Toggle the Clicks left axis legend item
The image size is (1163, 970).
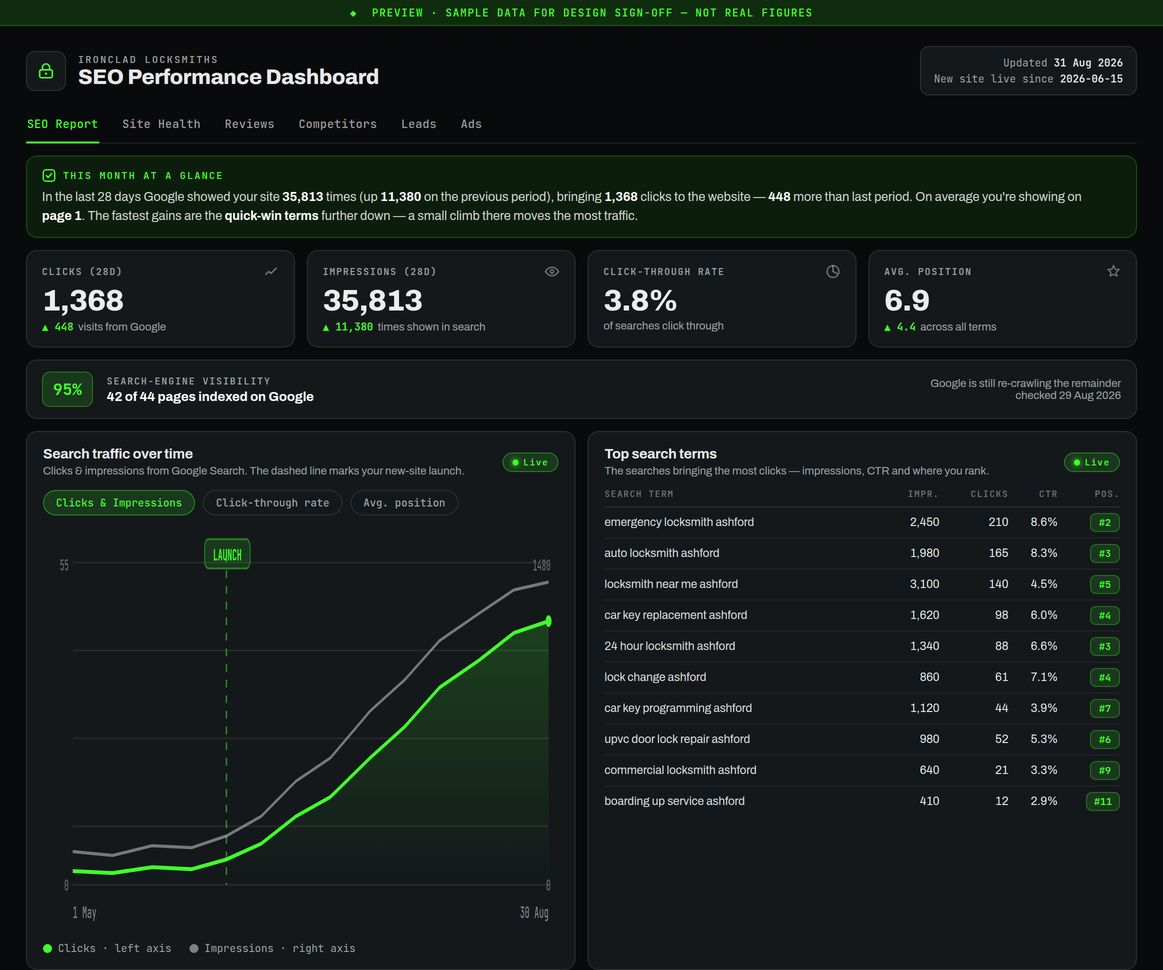click(x=107, y=948)
